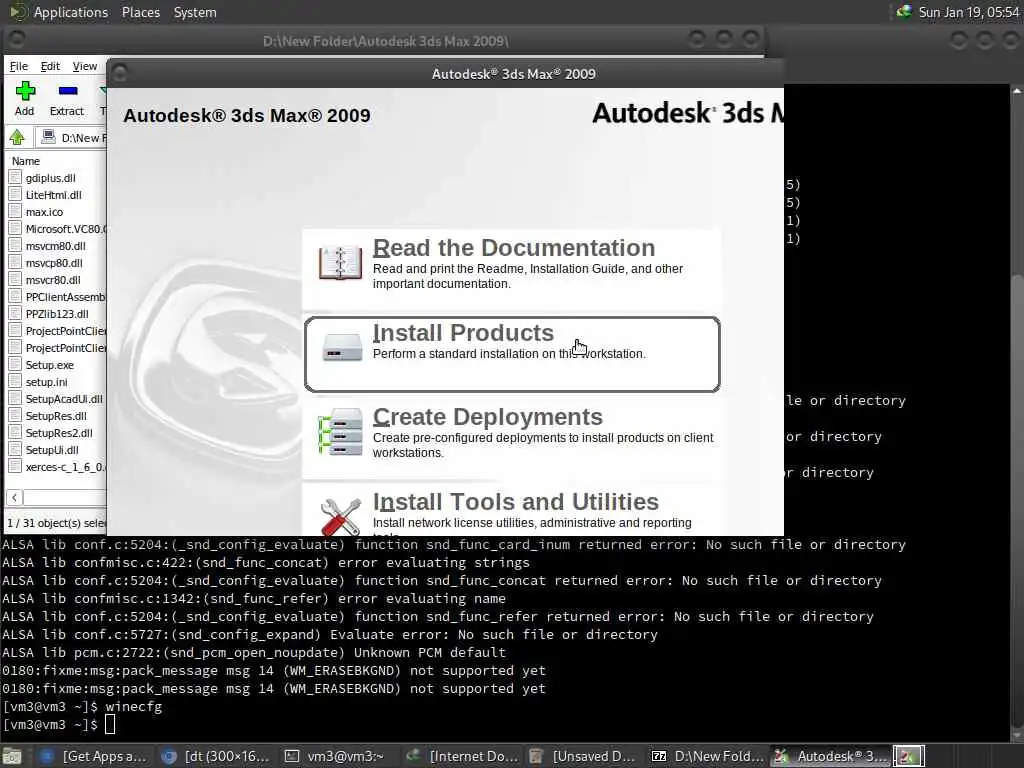Viewport: 1024px width, 768px height.
Task: Click Install Products heading
Action: coord(463,333)
